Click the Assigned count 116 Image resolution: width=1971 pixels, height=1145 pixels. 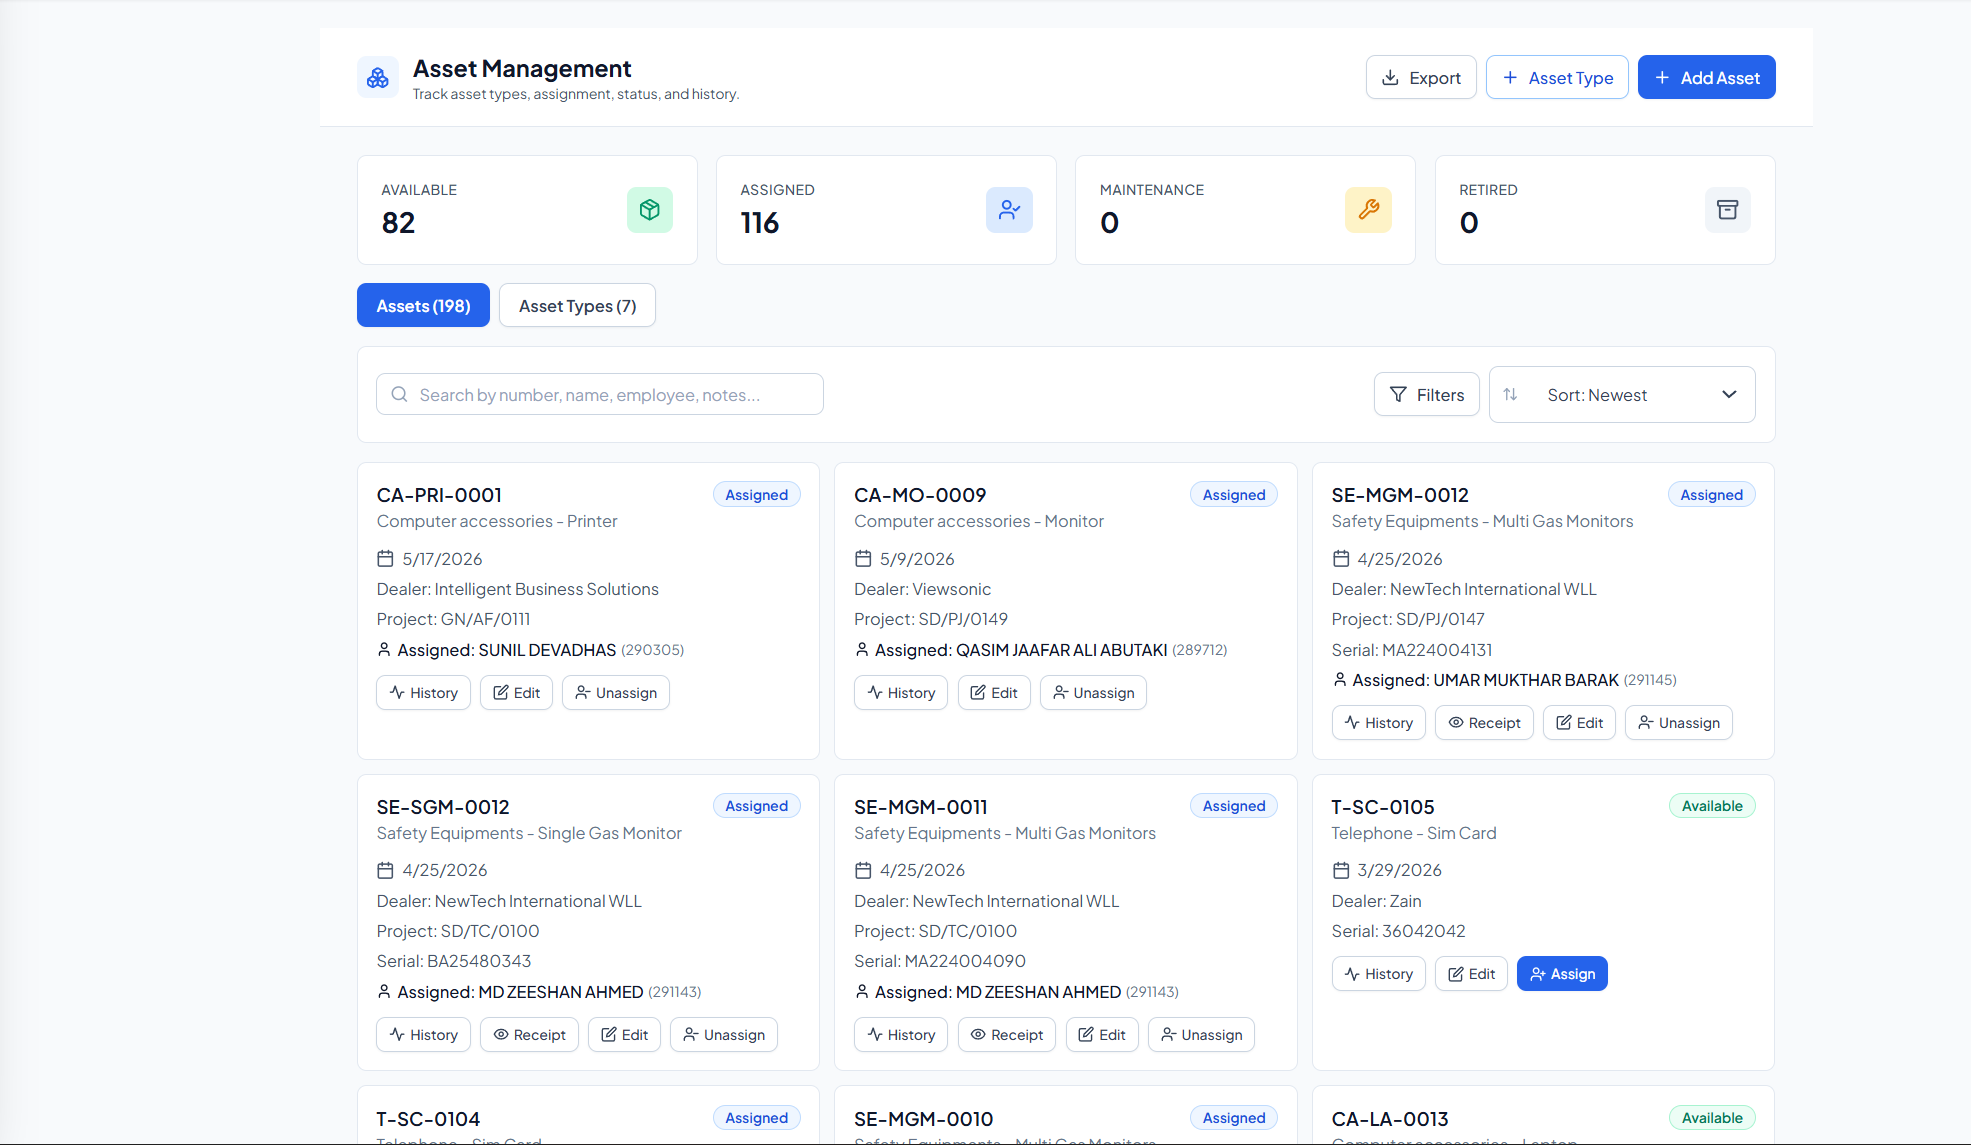coord(760,222)
